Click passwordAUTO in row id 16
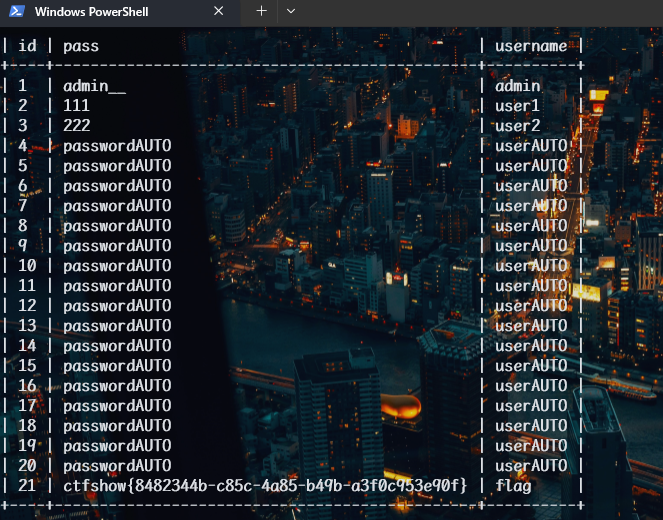 (x=117, y=386)
